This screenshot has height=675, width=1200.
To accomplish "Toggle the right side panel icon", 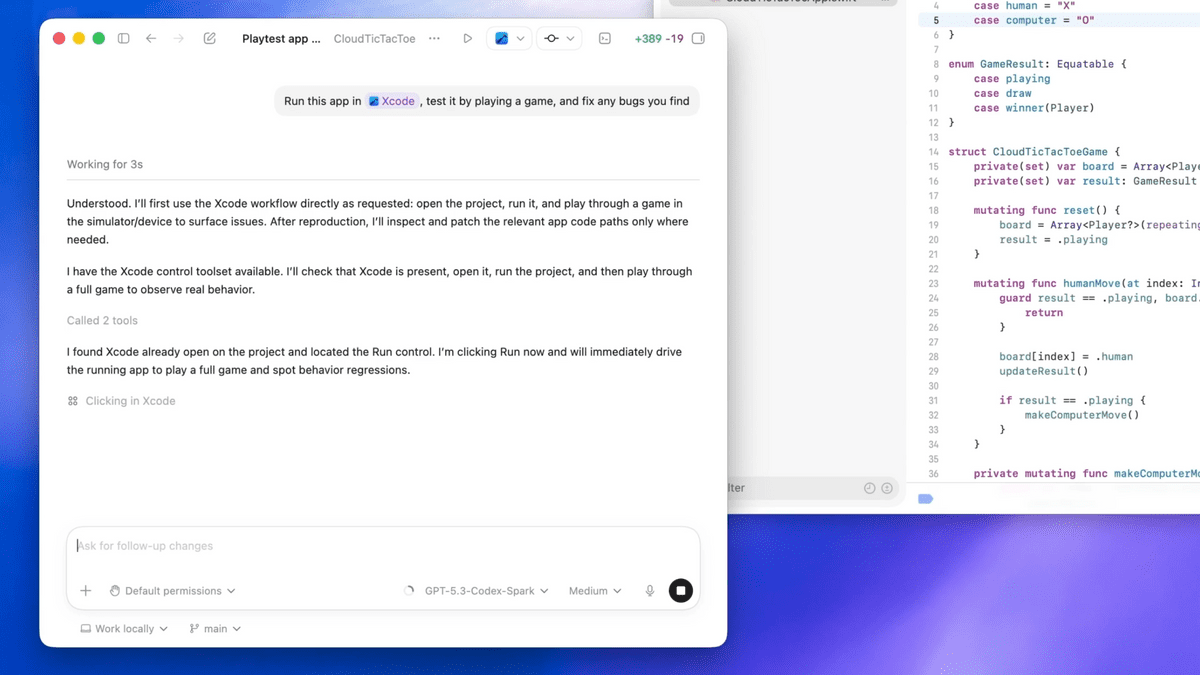I will [x=698, y=39].
